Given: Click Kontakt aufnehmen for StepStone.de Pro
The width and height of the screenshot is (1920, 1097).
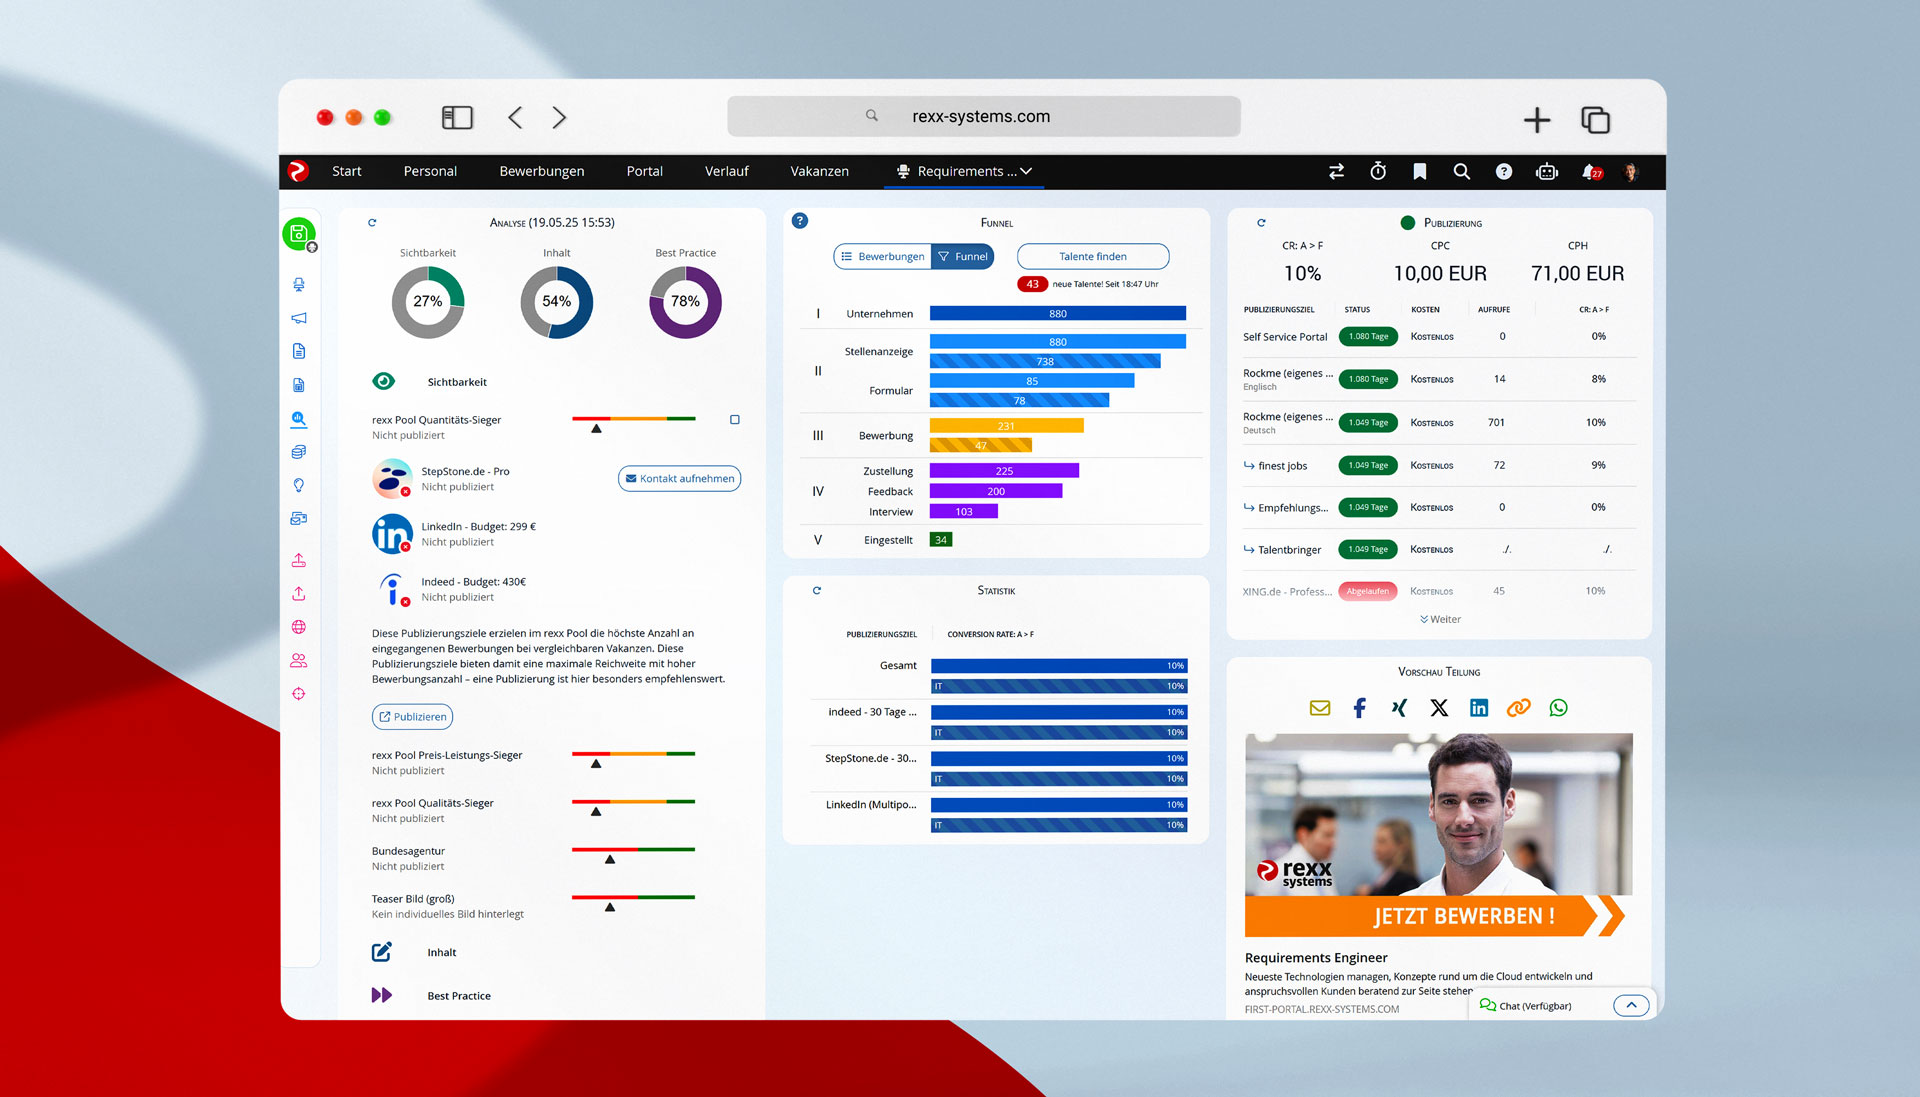Looking at the screenshot, I should [679, 478].
